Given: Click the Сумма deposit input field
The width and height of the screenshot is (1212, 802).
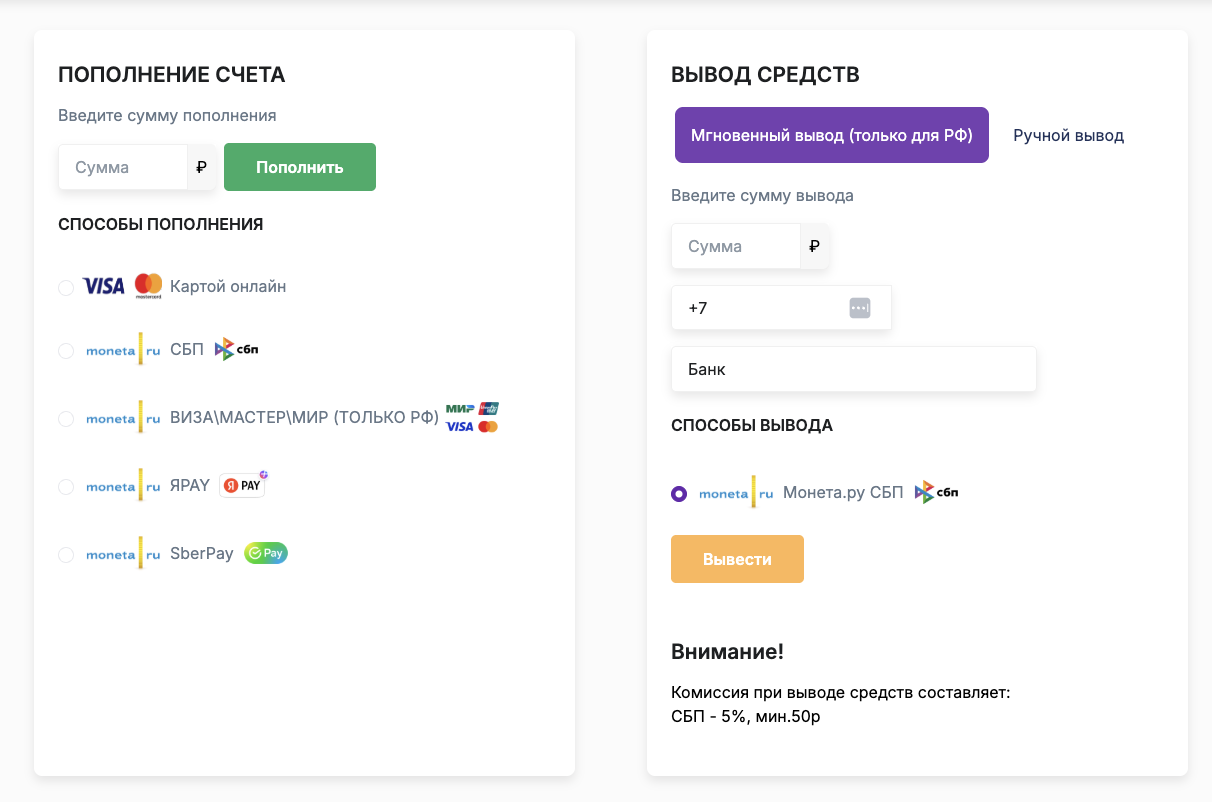Looking at the screenshot, I should [x=120, y=166].
